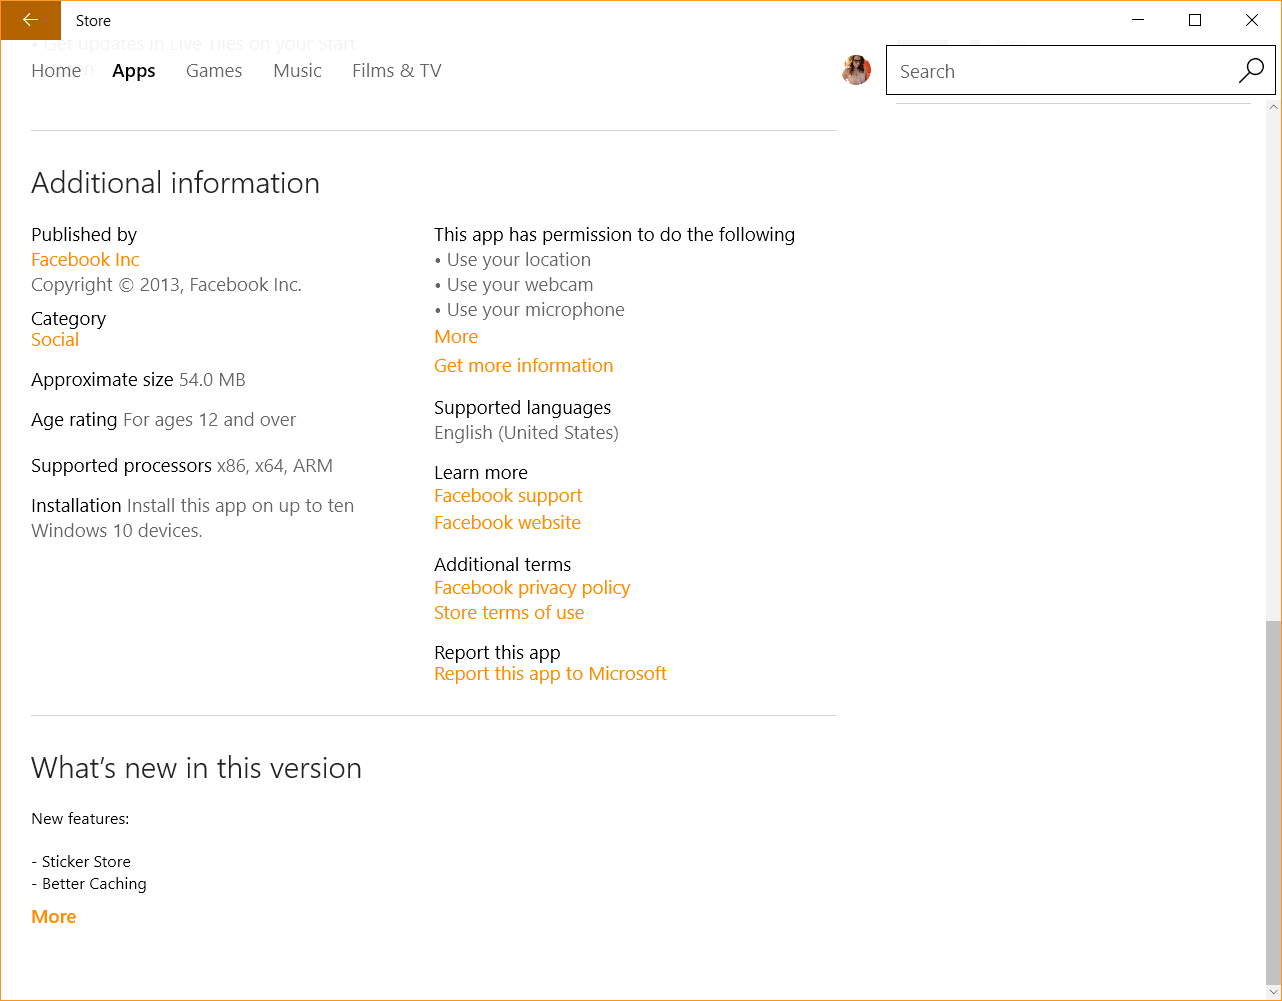This screenshot has height=1001, width=1282.
Task: Click Get more information link
Action: [524, 365]
